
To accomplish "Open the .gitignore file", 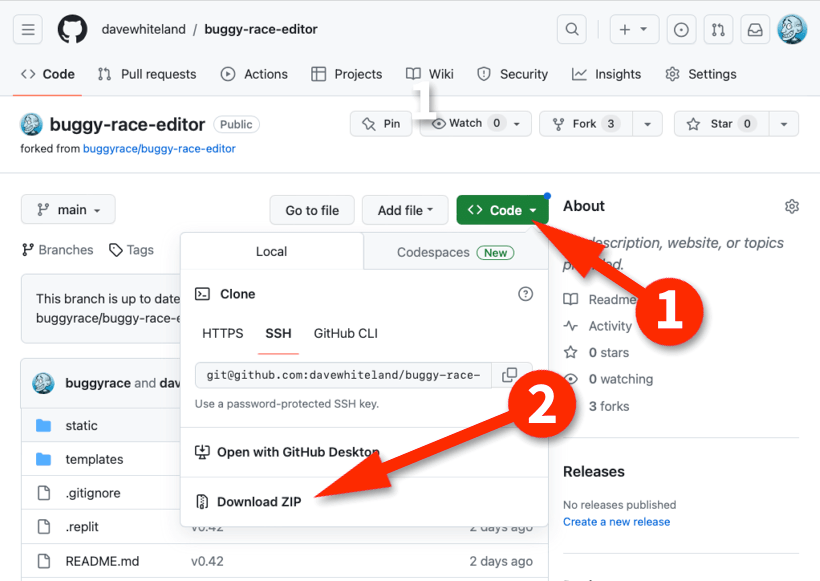I will point(93,493).
